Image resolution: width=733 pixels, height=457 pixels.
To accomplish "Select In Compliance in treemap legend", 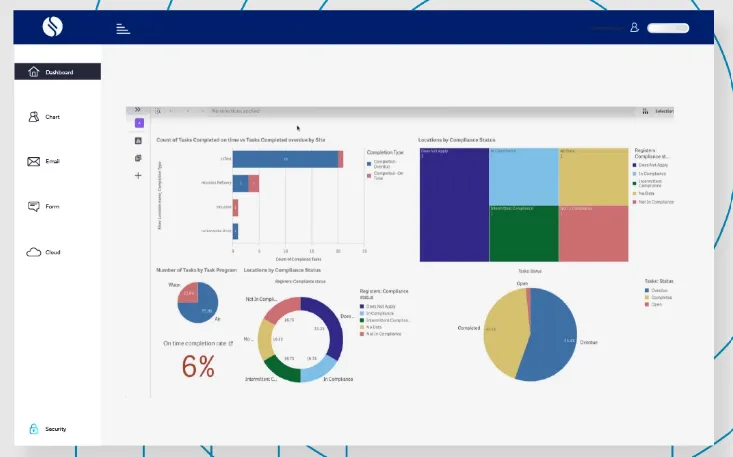I will tap(649, 174).
